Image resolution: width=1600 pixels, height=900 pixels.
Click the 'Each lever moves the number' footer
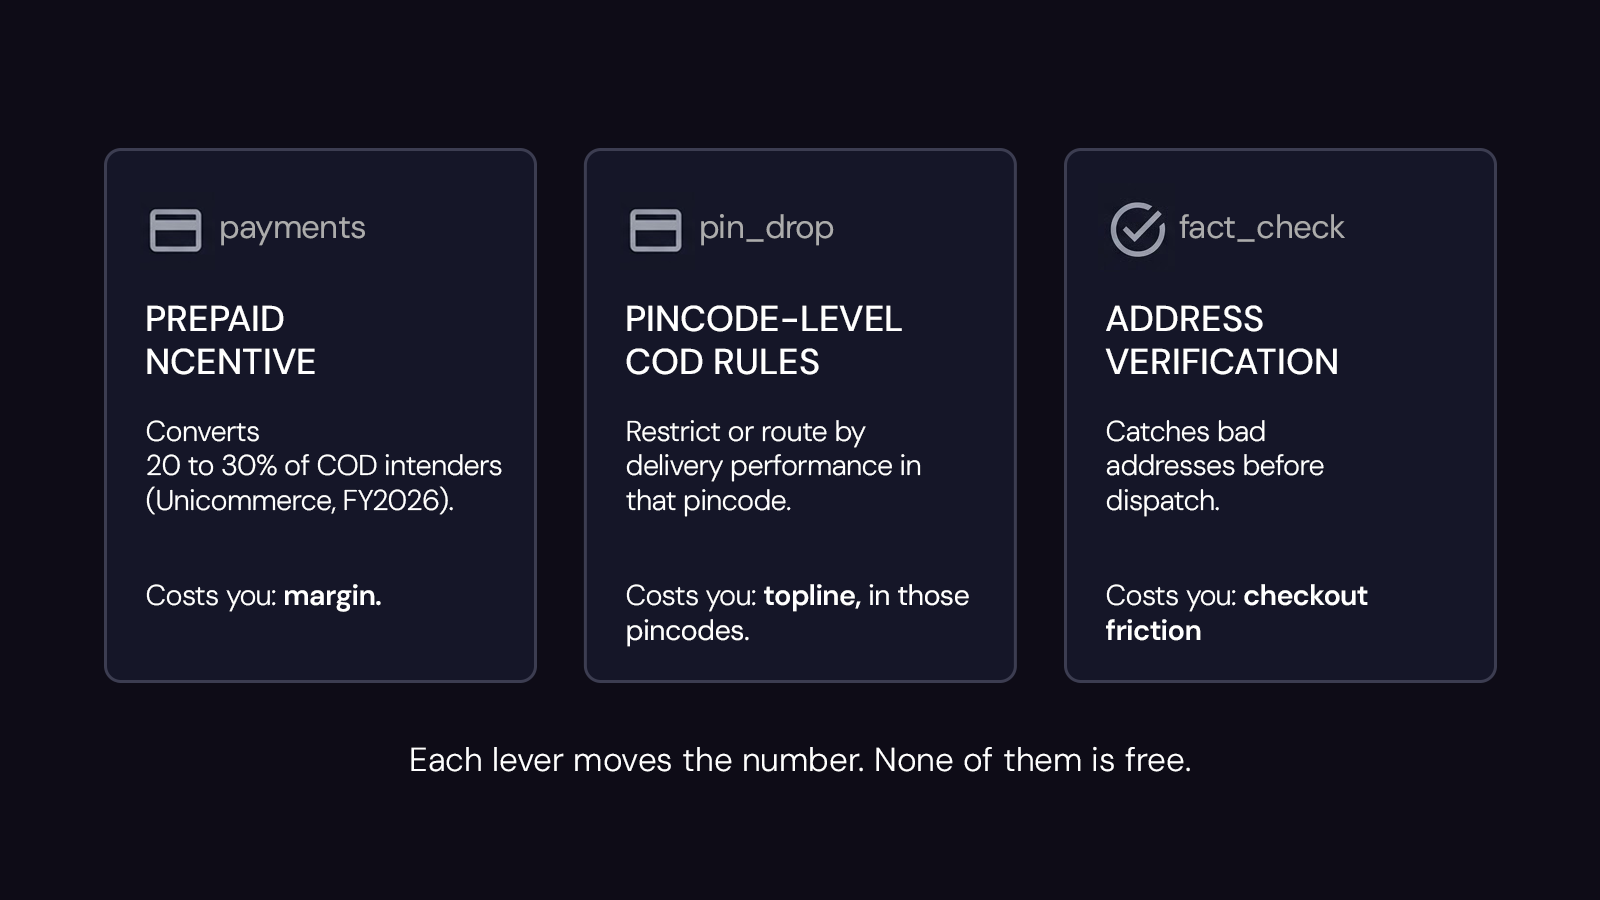[800, 760]
